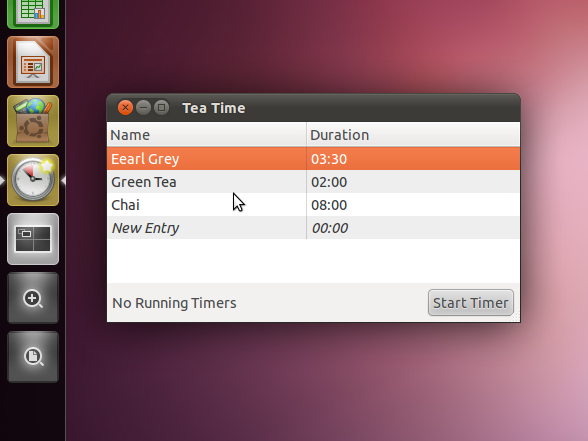Minimize the Tea Time window

coord(143,108)
